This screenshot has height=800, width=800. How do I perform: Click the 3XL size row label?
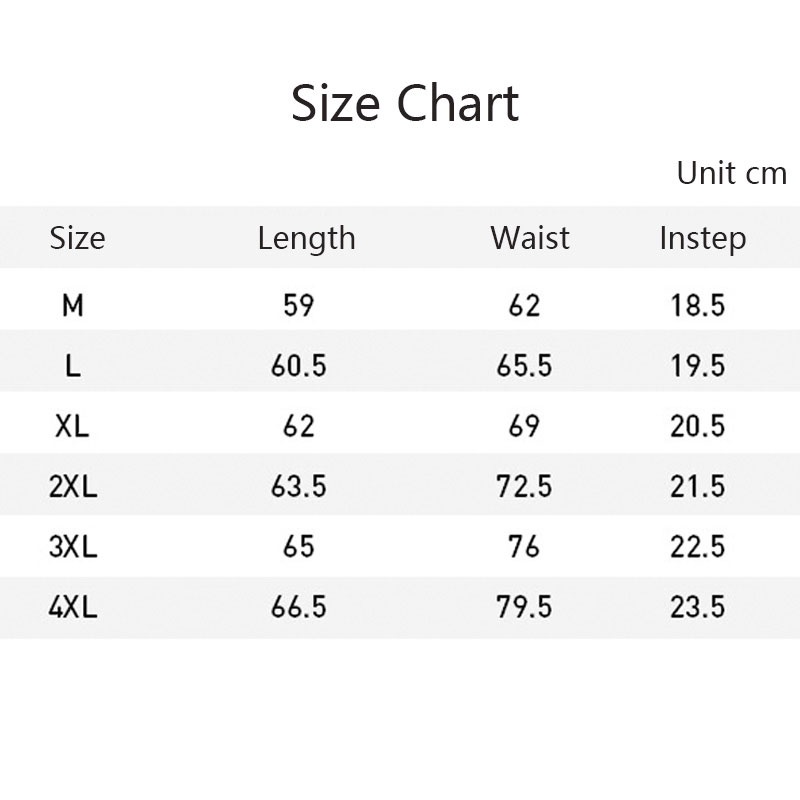click(72, 547)
